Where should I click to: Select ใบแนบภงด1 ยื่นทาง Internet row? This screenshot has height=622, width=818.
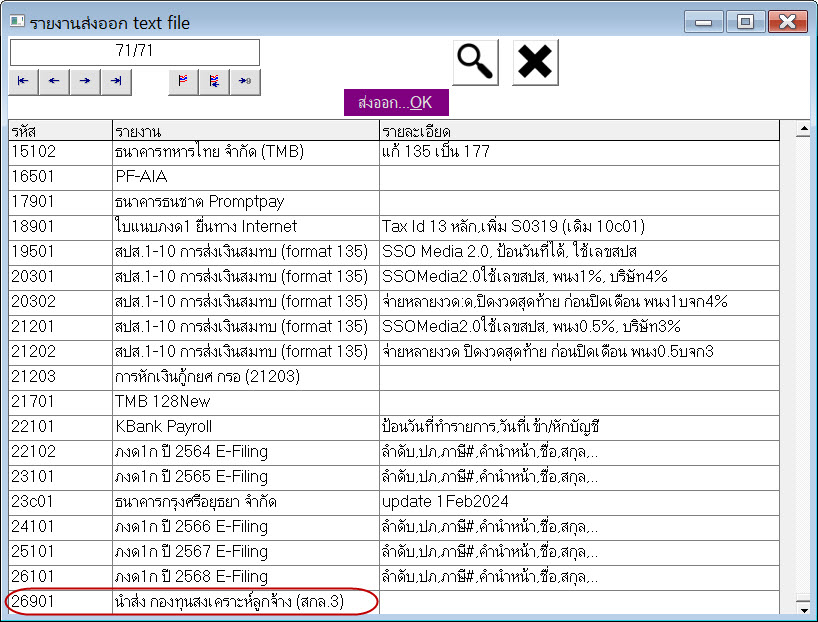pos(394,228)
